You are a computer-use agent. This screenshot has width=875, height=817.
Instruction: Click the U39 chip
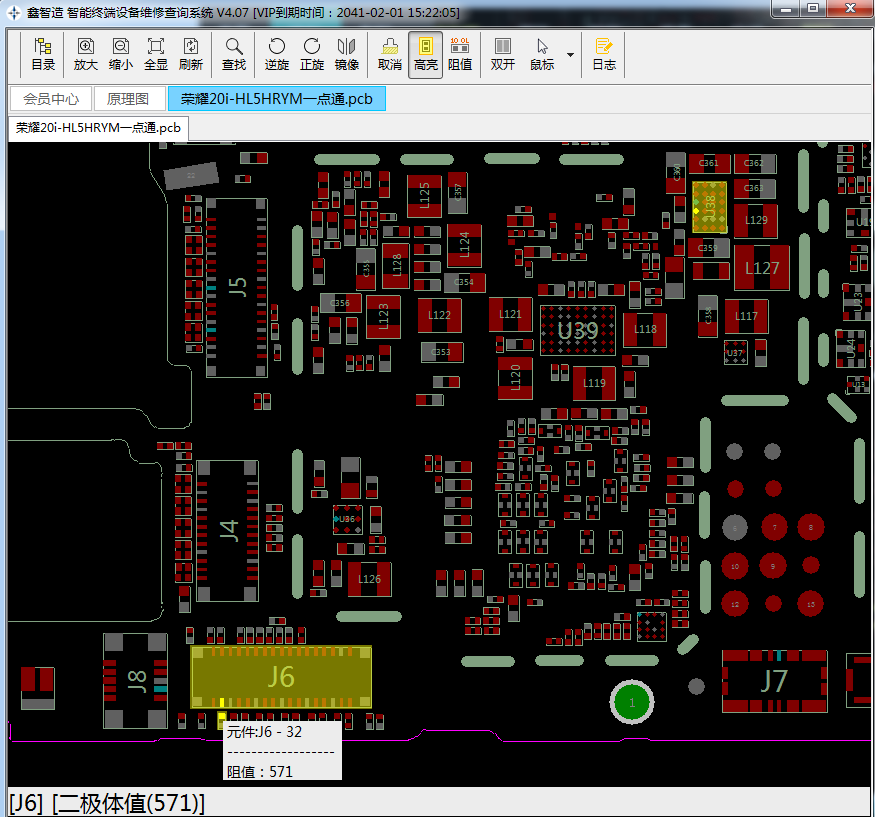pyautogui.click(x=578, y=330)
